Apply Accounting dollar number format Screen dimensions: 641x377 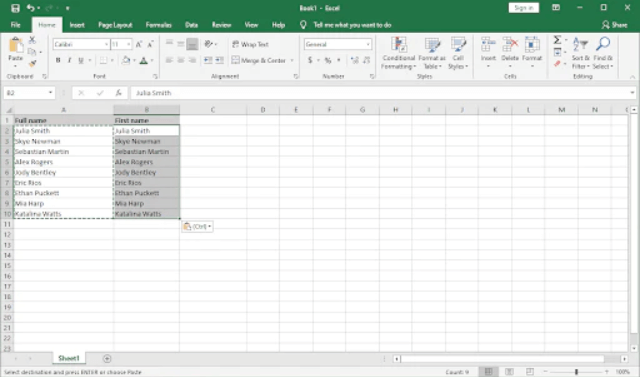tap(310, 61)
